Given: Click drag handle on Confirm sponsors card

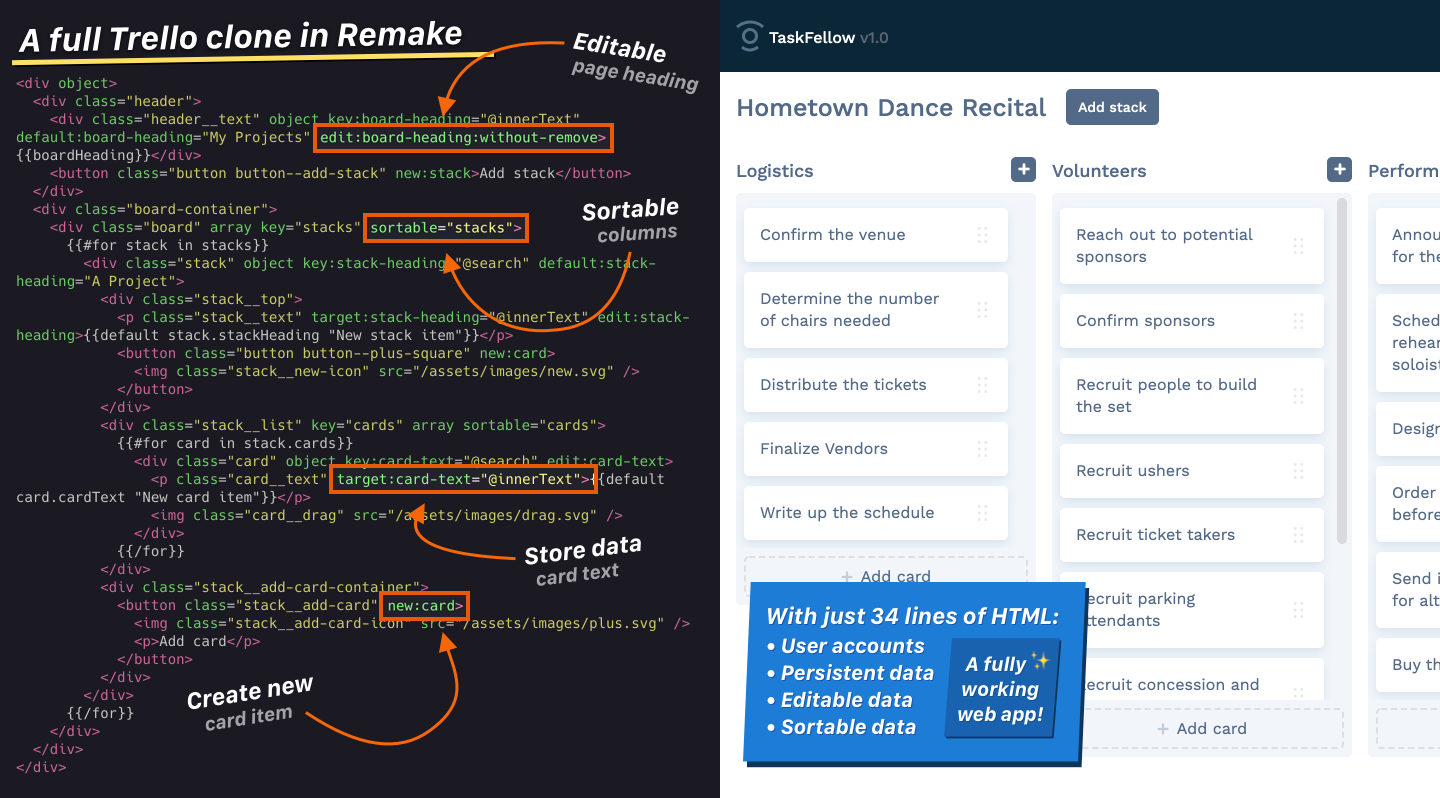Looking at the screenshot, I should tap(1298, 321).
